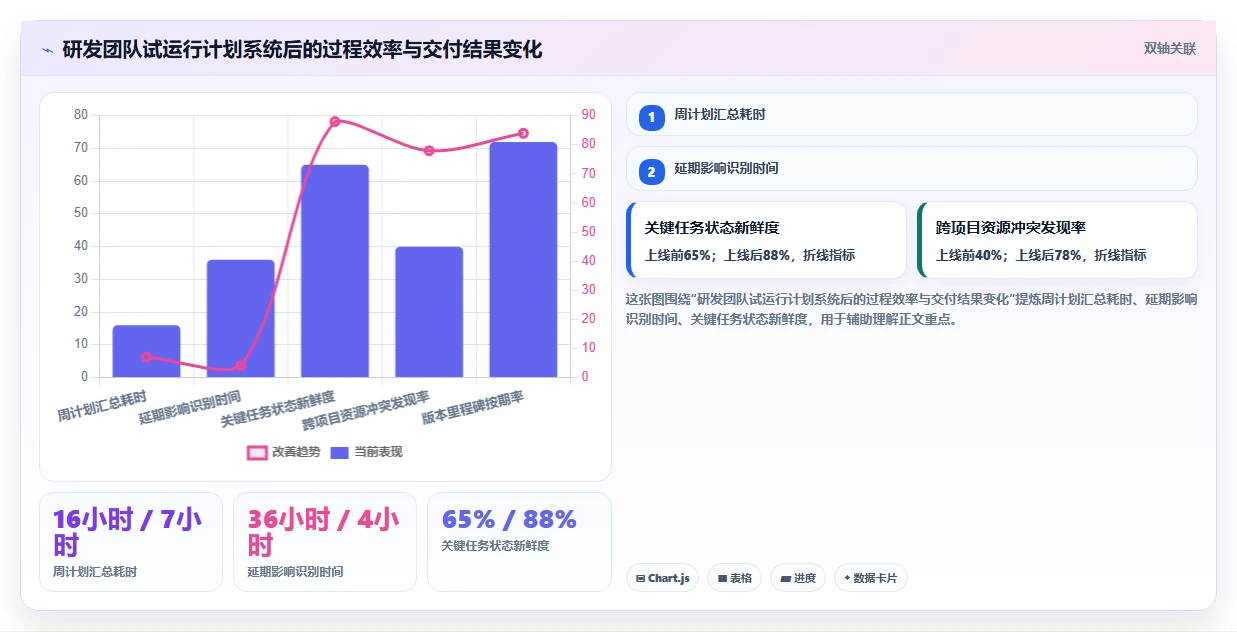The height and width of the screenshot is (632, 1237).
Task: Click the 关键任务状态新鲜度 bar in chart
Action: coord(335,271)
